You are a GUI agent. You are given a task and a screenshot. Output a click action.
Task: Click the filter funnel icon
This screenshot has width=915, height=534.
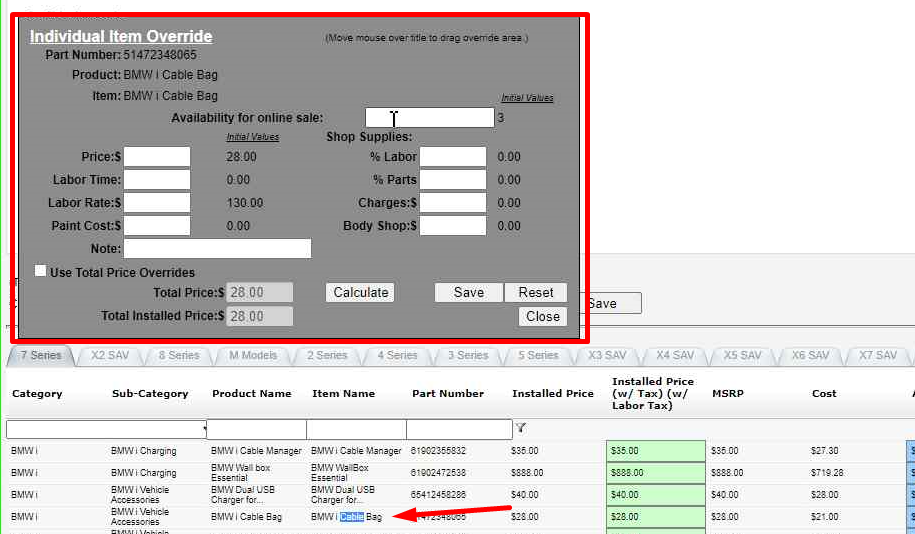click(x=521, y=428)
